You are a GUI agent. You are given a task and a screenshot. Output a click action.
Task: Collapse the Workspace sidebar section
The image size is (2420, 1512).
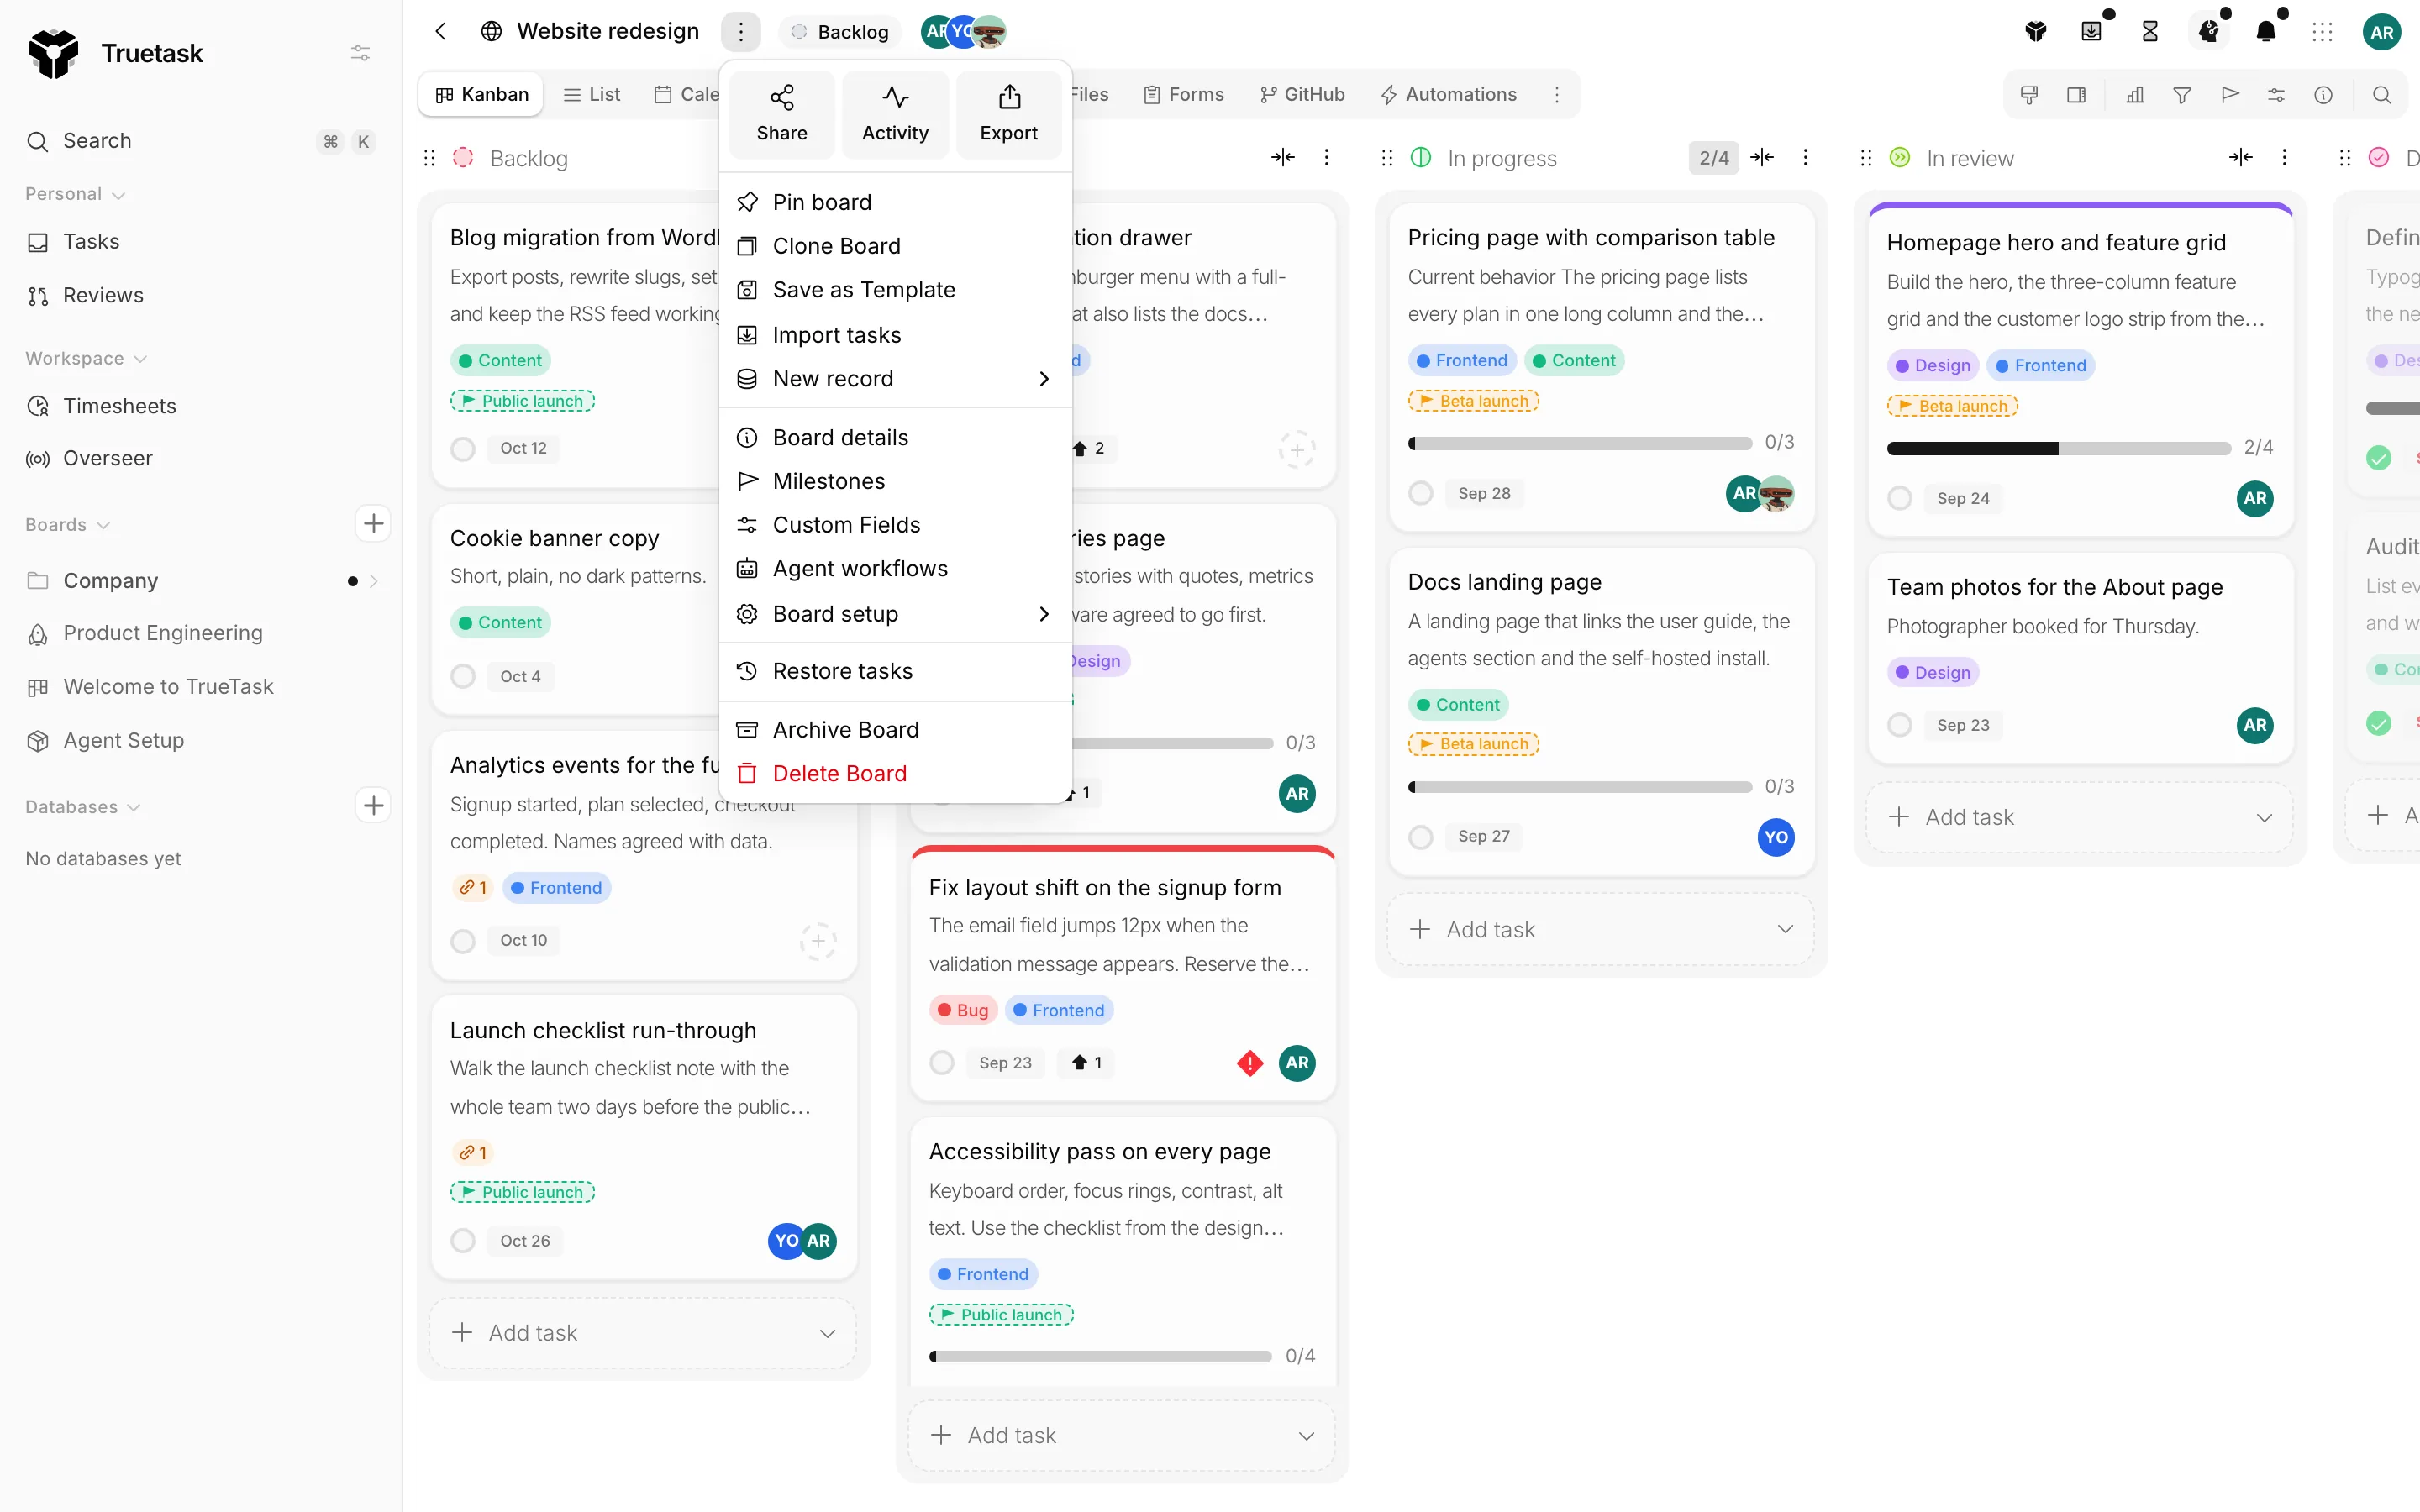(86, 358)
